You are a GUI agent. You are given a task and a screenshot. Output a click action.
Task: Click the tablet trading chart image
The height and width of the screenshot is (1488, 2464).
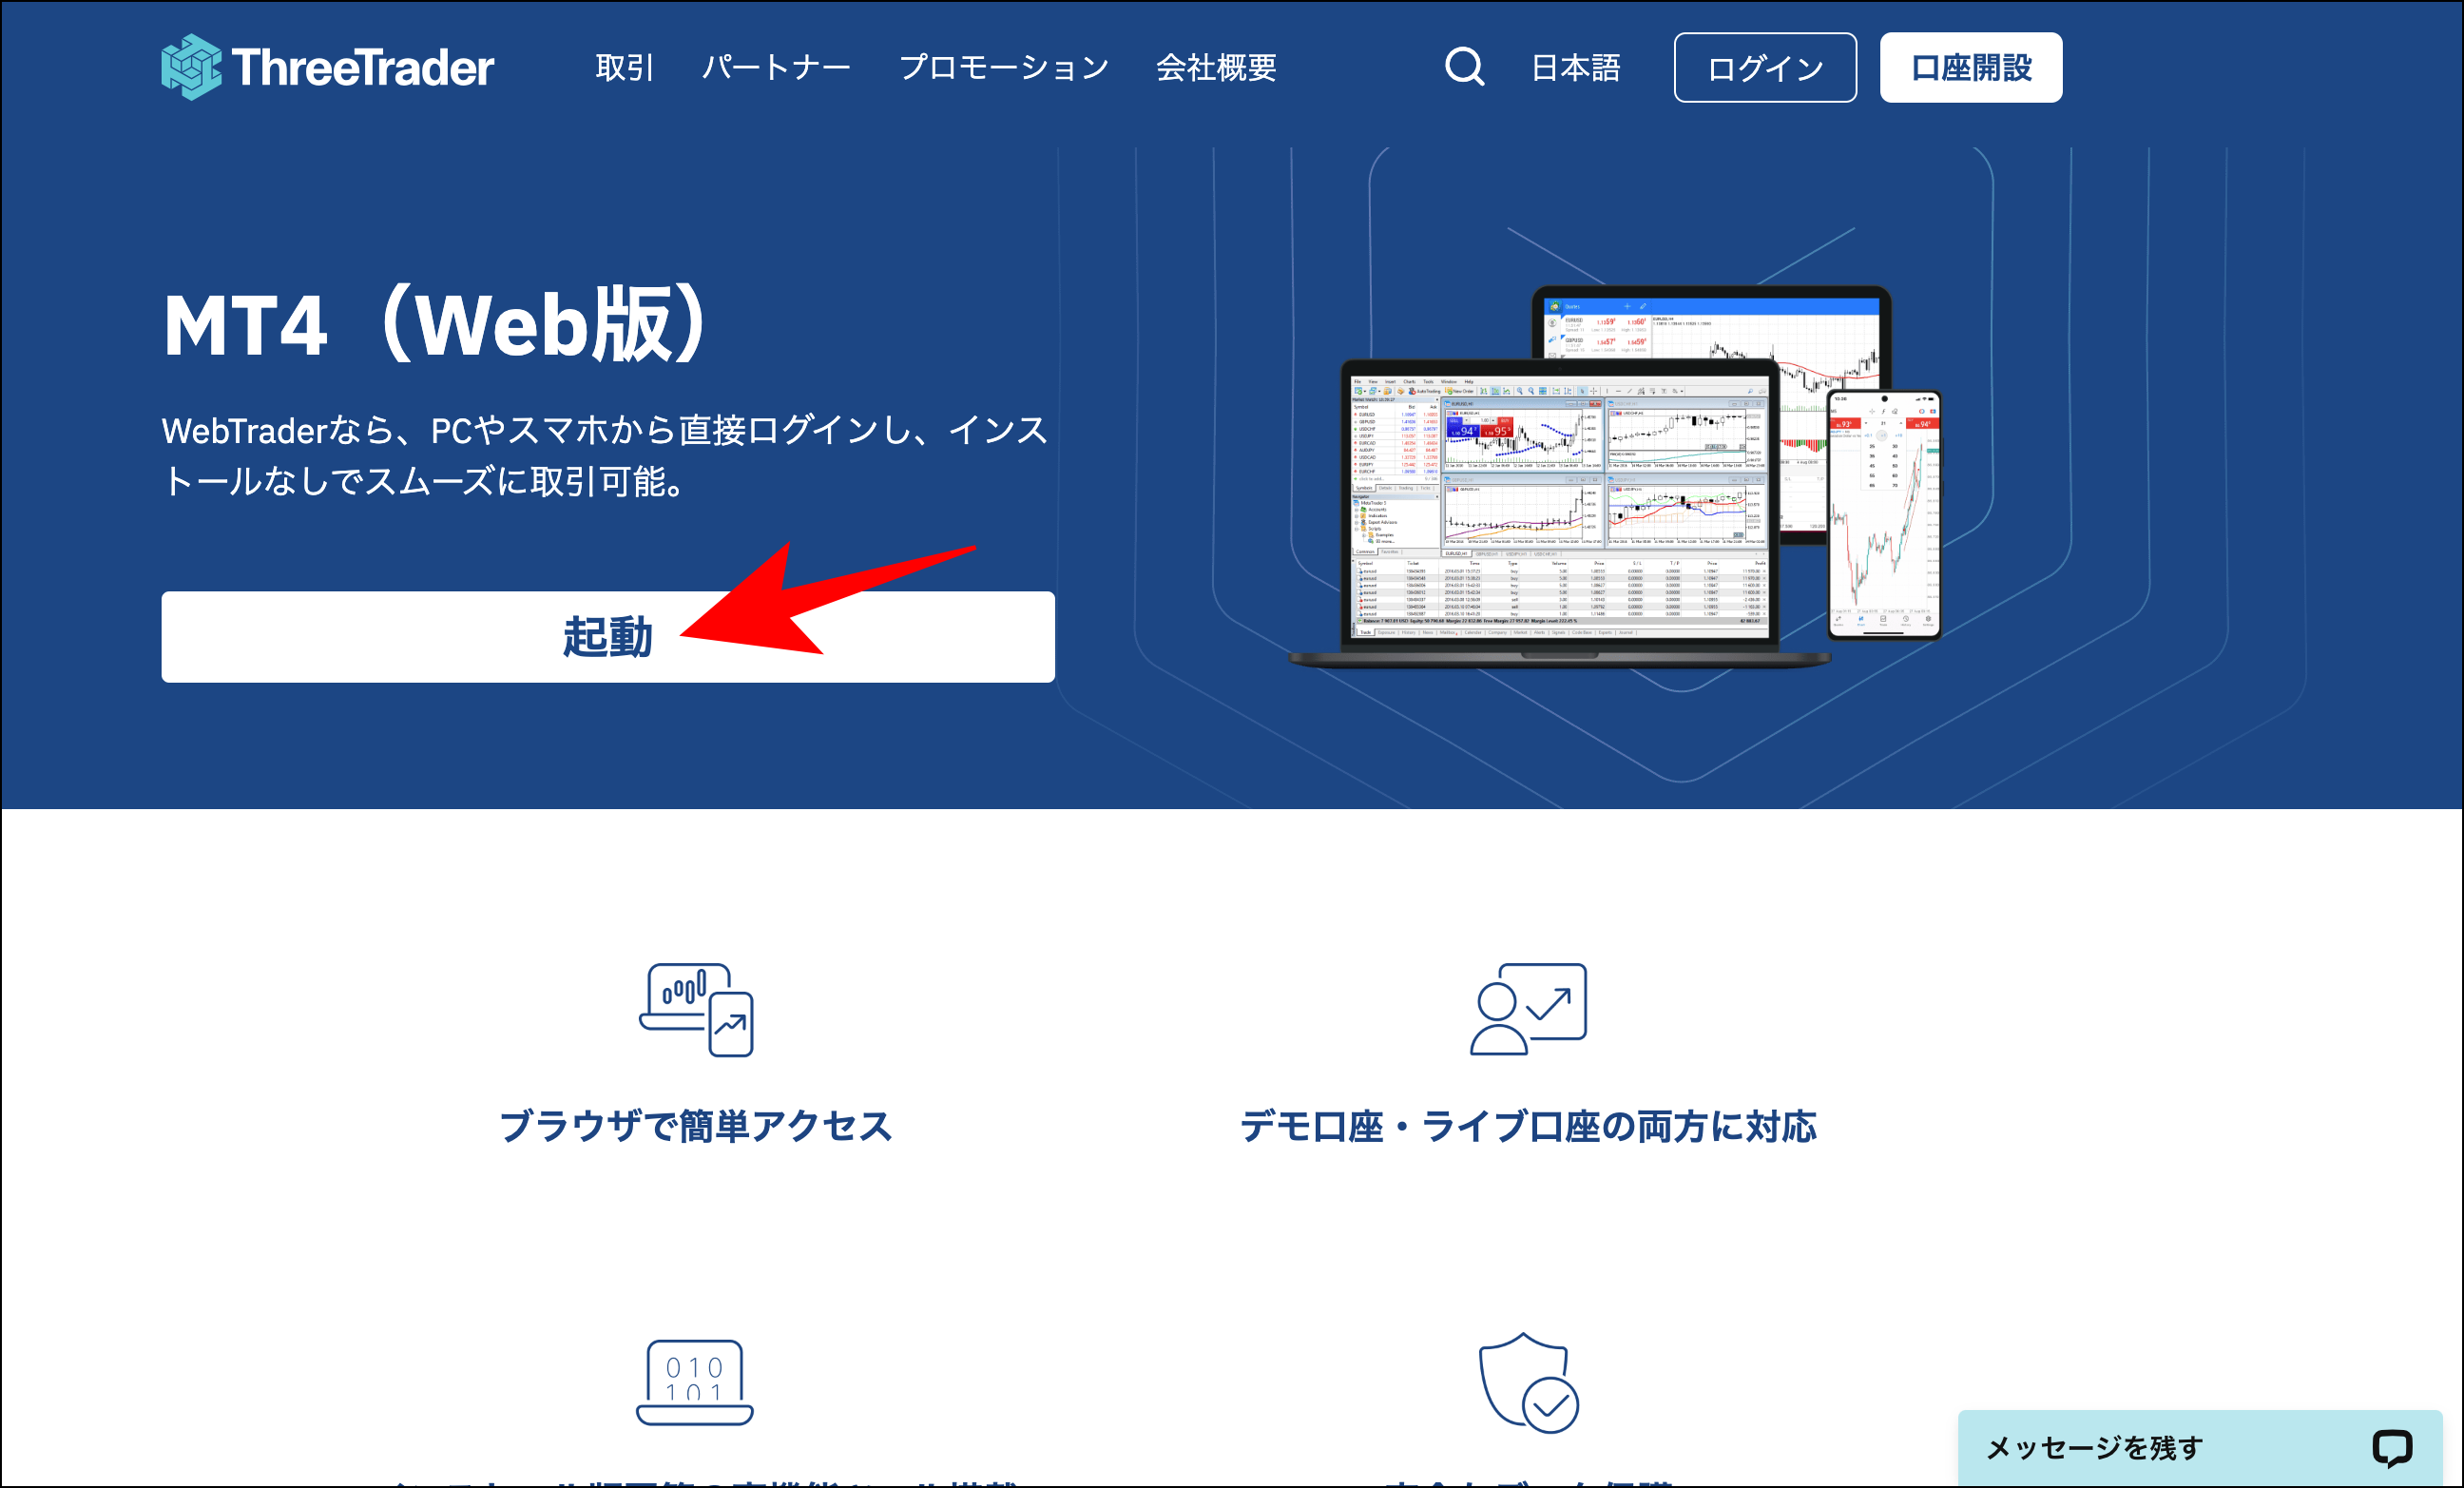pyautogui.click(x=1780, y=350)
